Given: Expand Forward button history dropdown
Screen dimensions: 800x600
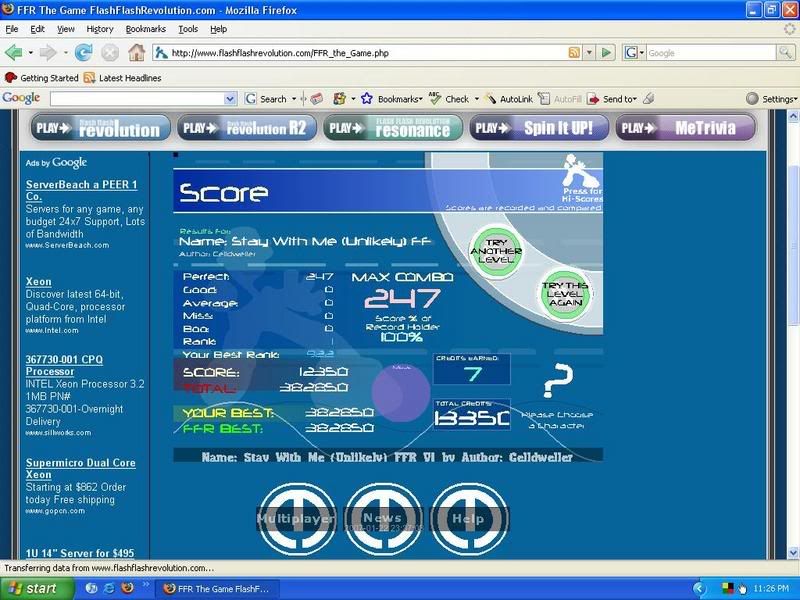Looking at the screenshot, I should coord(65,53).
